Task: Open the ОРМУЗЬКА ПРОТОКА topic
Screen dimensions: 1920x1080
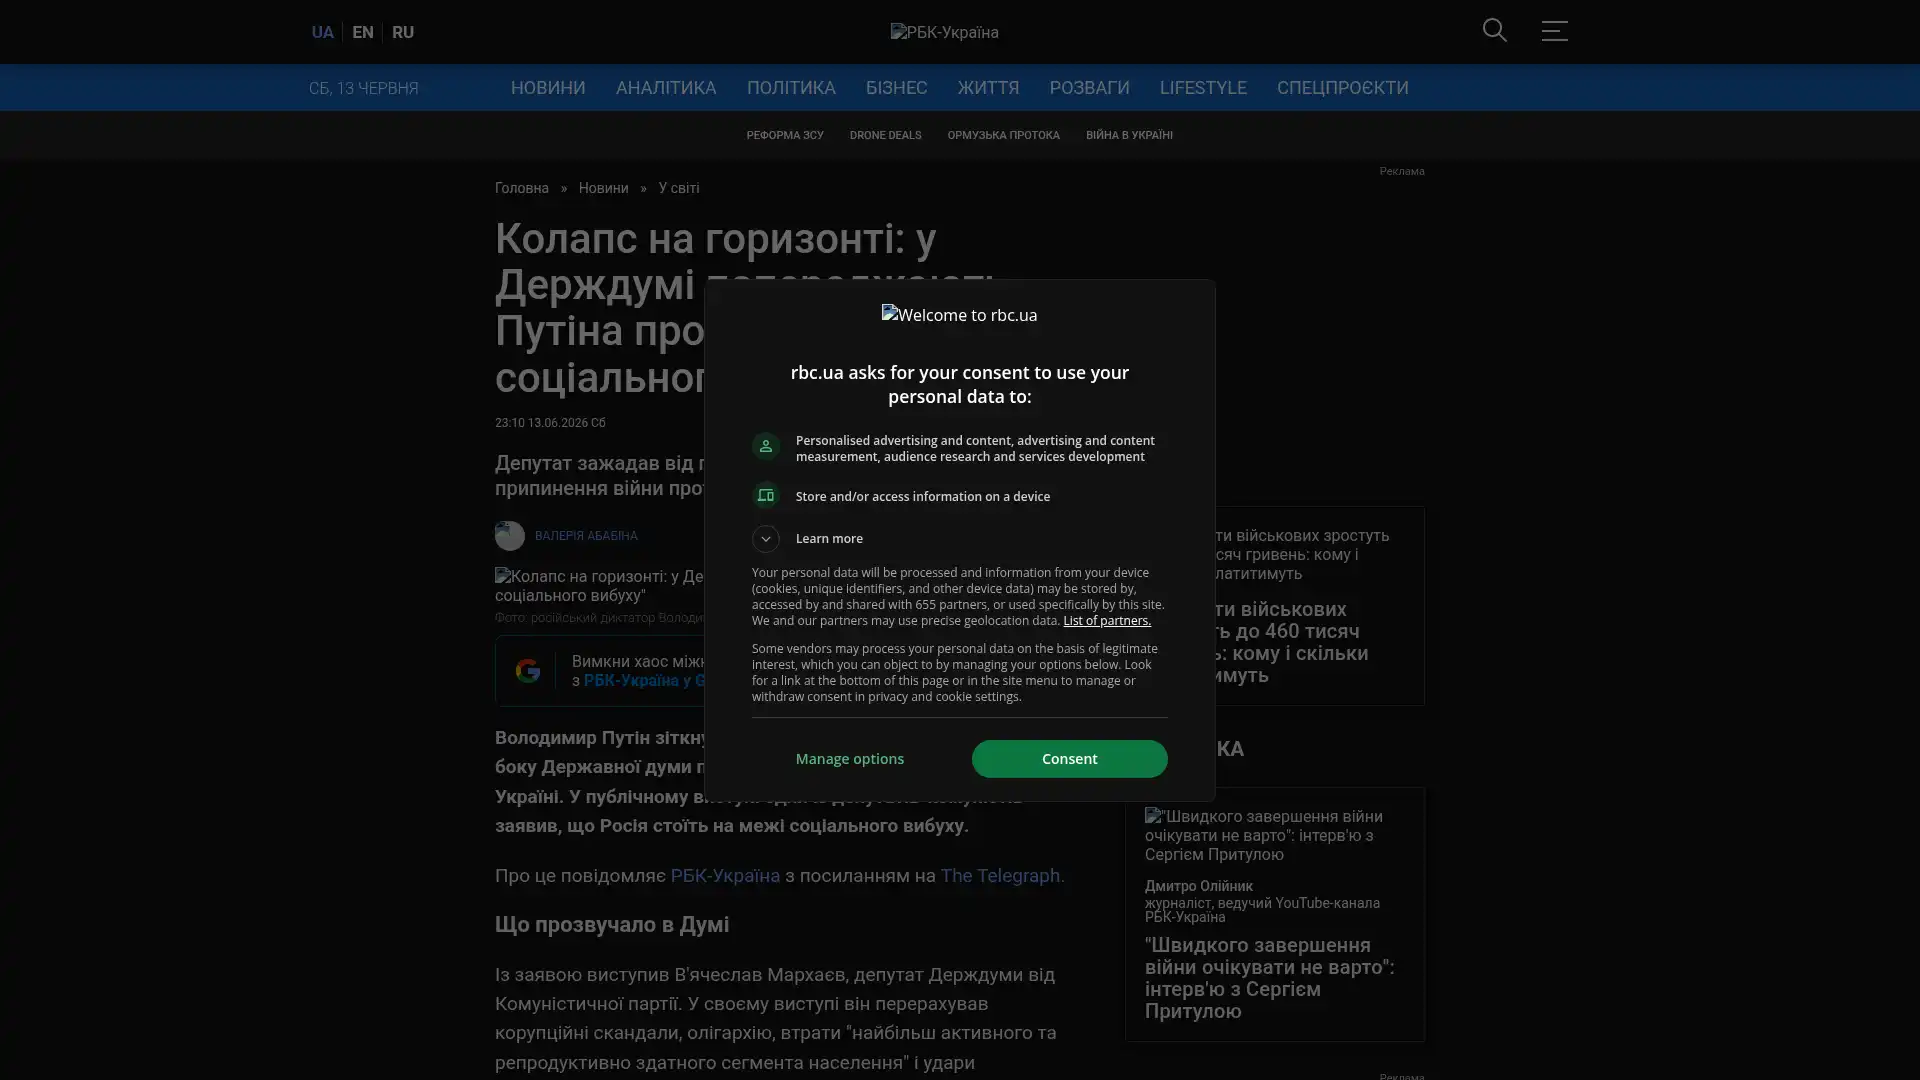Action: pos(1003,135)
